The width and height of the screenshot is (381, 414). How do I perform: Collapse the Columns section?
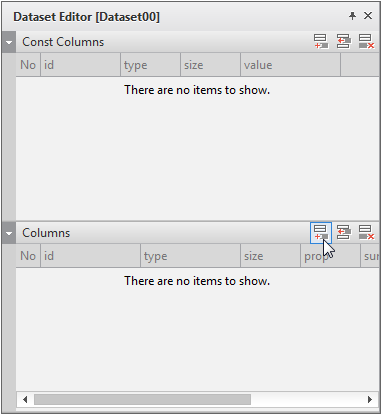tap(9, 233)
